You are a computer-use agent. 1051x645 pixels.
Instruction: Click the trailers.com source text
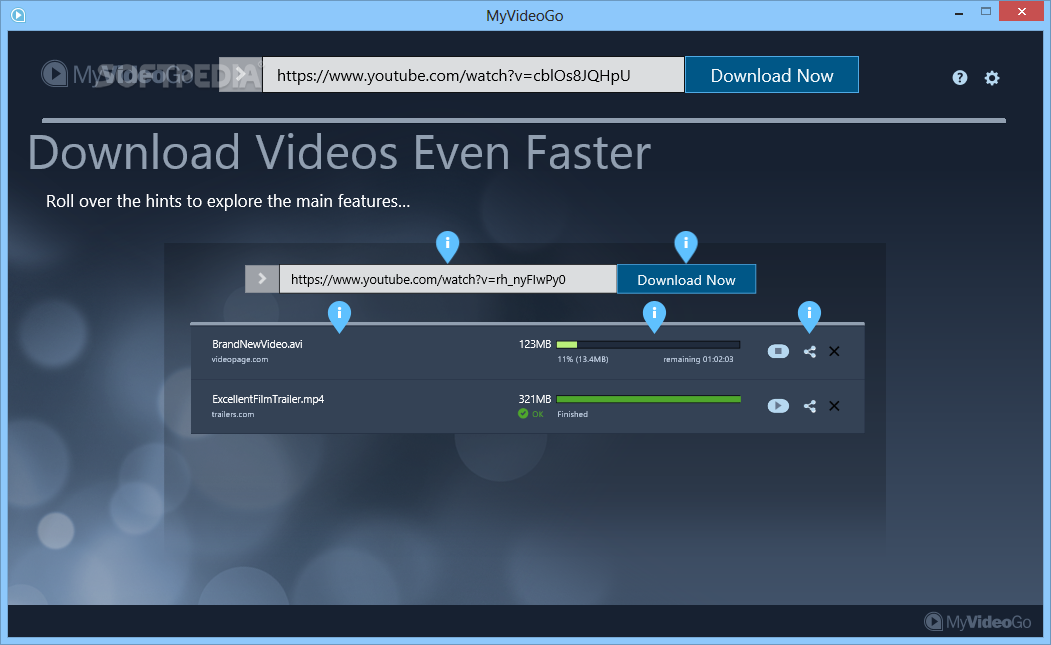click(233, 414)
